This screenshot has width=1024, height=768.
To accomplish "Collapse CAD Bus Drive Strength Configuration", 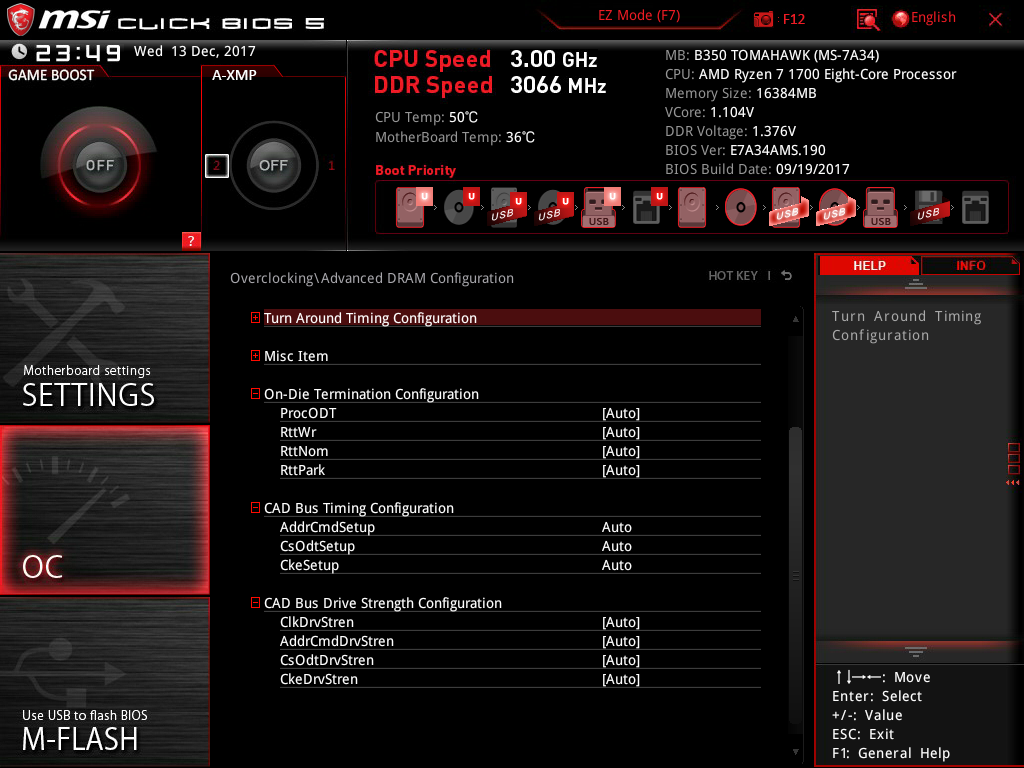I will tap(255, 602).
